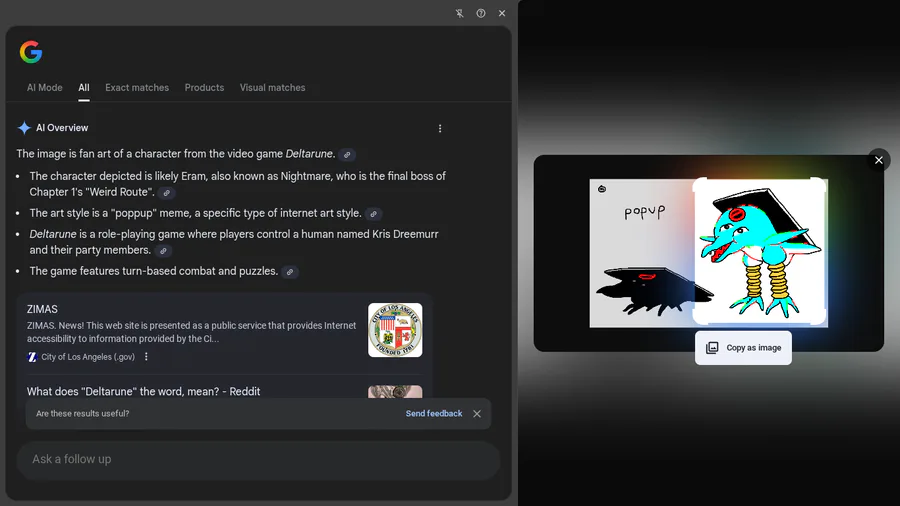Click the Eram Nightmare bullet text
900x506 pixels.
pos(238,184)
